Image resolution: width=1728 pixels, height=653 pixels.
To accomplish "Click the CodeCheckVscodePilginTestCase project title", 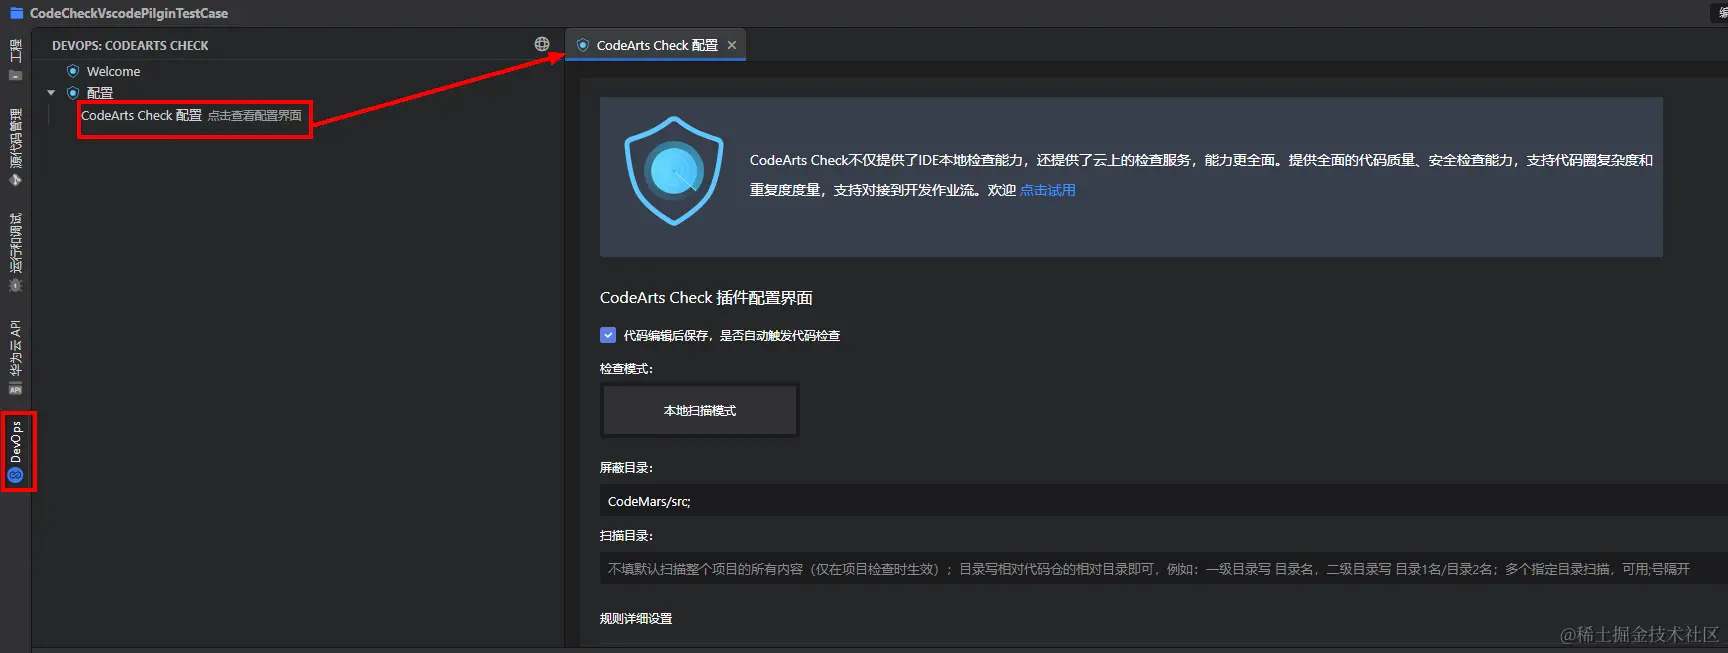I will tap(129, 13).
